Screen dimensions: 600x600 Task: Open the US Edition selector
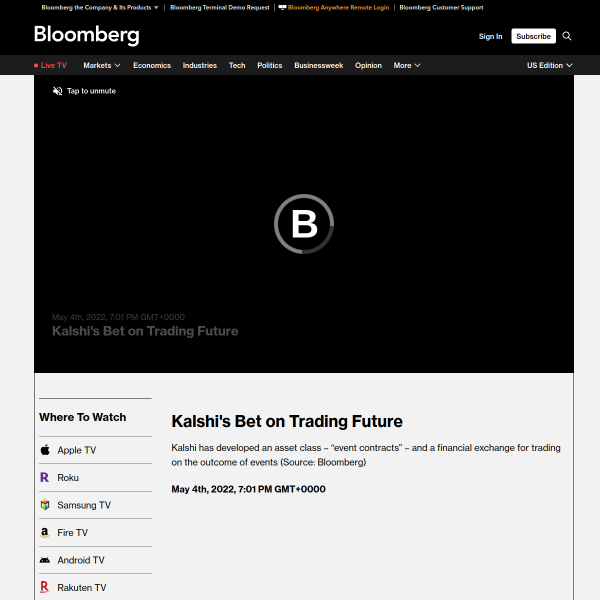click(549, 65)
